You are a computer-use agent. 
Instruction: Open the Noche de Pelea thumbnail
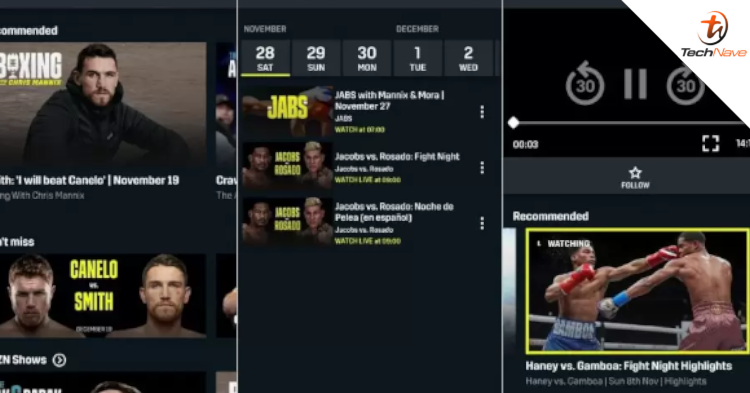click(287, 221)
